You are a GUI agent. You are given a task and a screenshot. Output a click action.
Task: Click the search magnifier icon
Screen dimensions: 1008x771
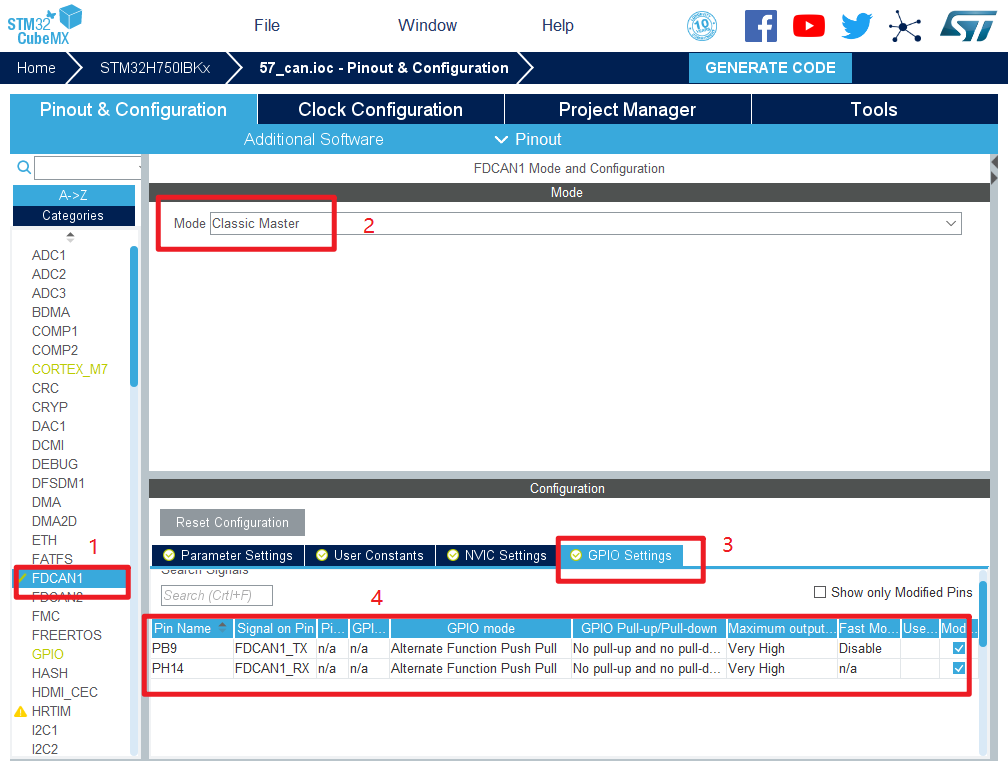pos(24,167)
